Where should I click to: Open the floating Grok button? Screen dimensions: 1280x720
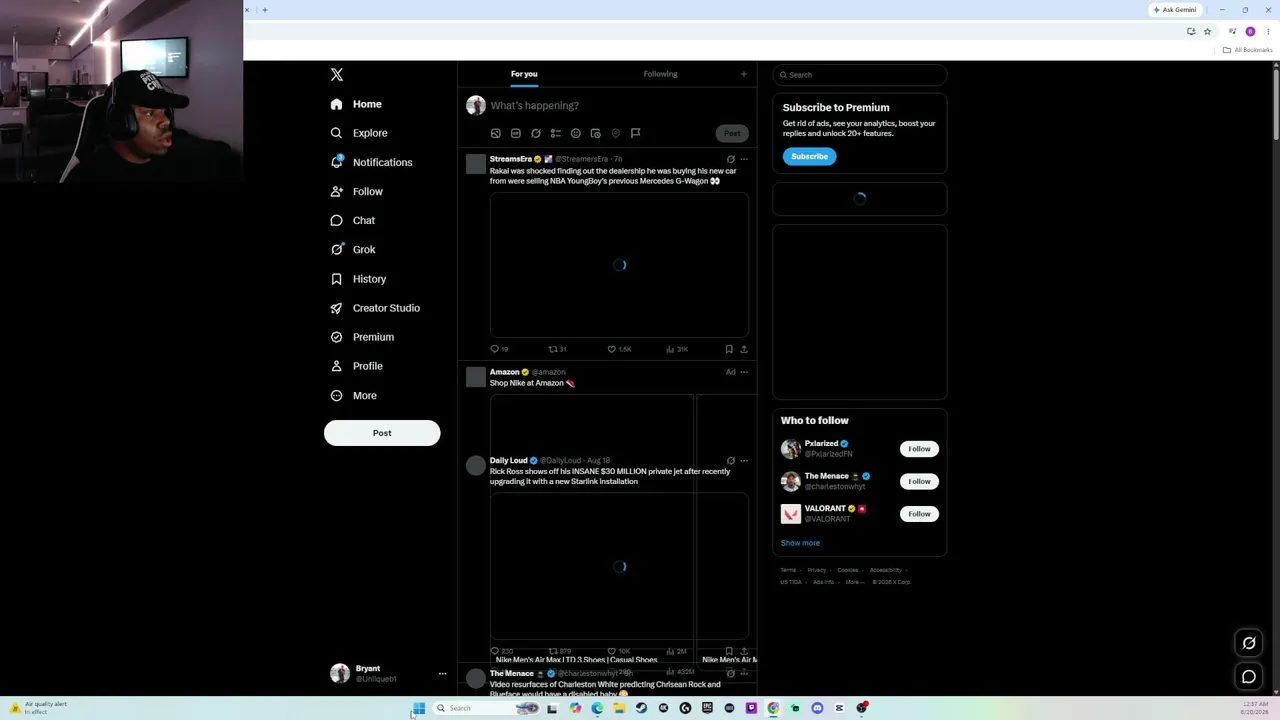(x=1249, y=643)
